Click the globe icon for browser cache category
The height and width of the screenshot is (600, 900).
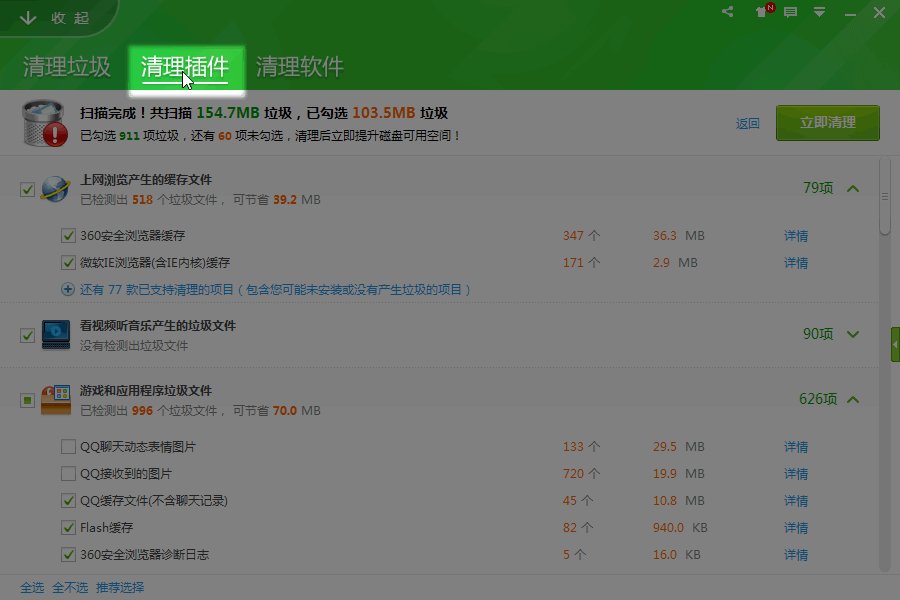[55, 188]
